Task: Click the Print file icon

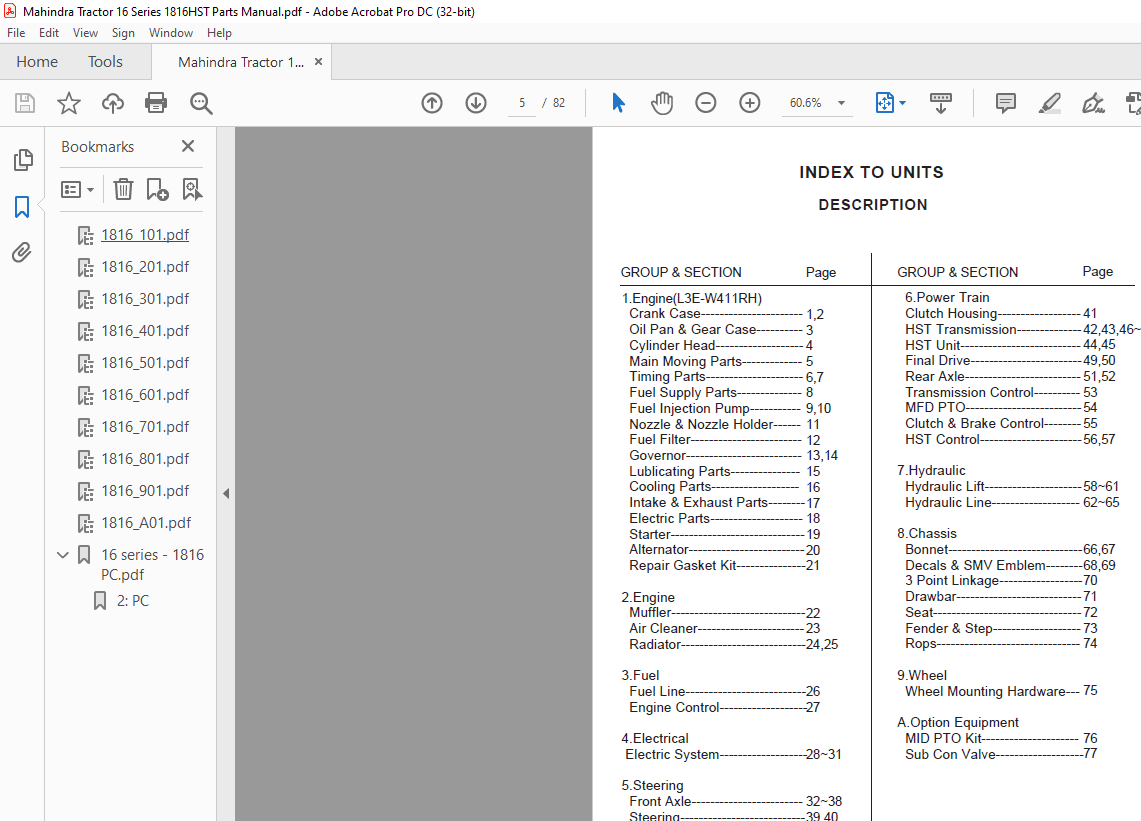Action: pos(156,103)
